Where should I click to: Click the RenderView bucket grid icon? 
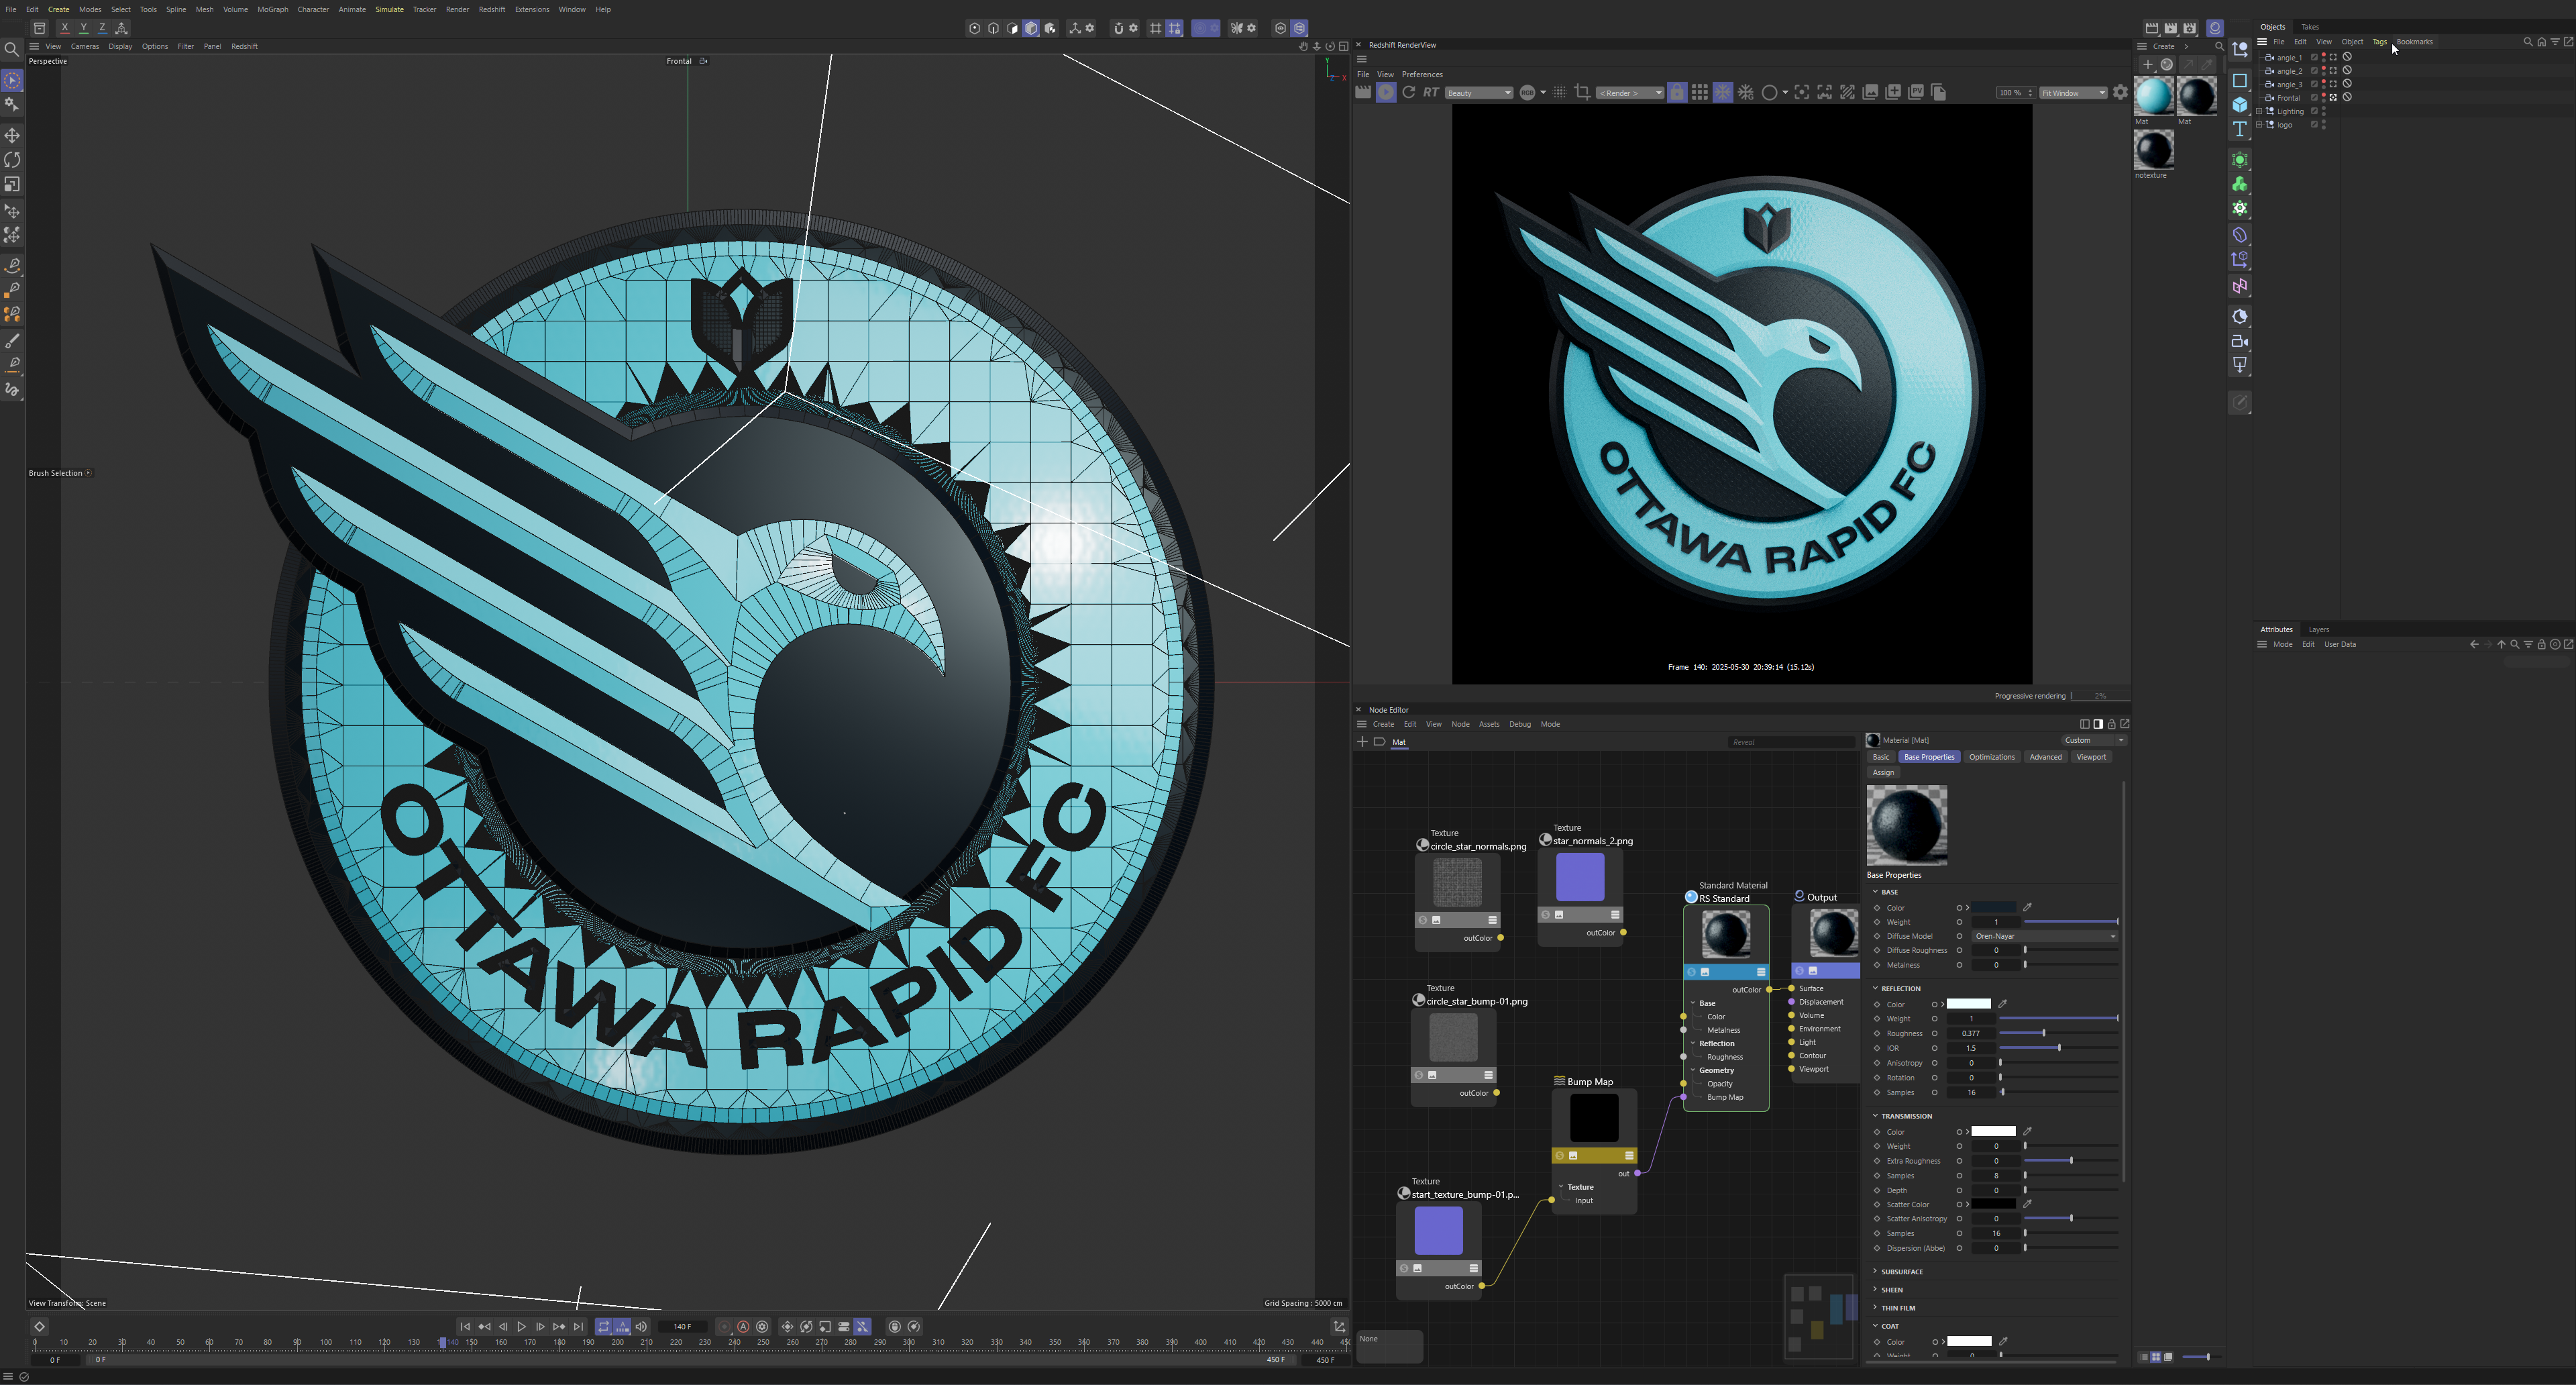click(x=1700, y=93)
